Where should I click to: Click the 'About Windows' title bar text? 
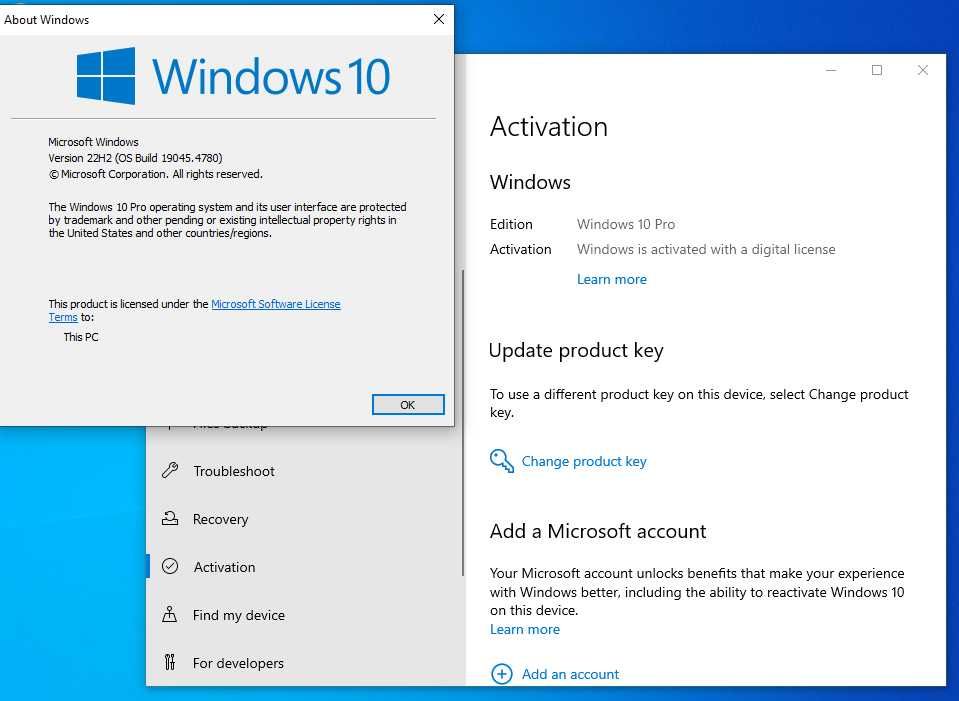pyautogui.click(x=46, y=20)
